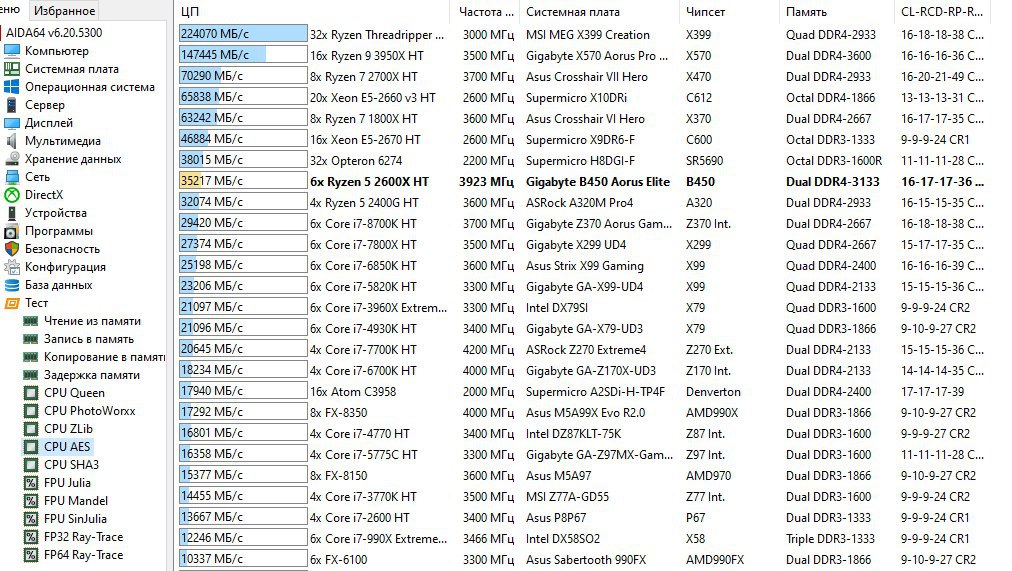This screenshot has width=1012, height=571.
Task: Click the Запись в память memory icon
Action: [x=30, y=339]
